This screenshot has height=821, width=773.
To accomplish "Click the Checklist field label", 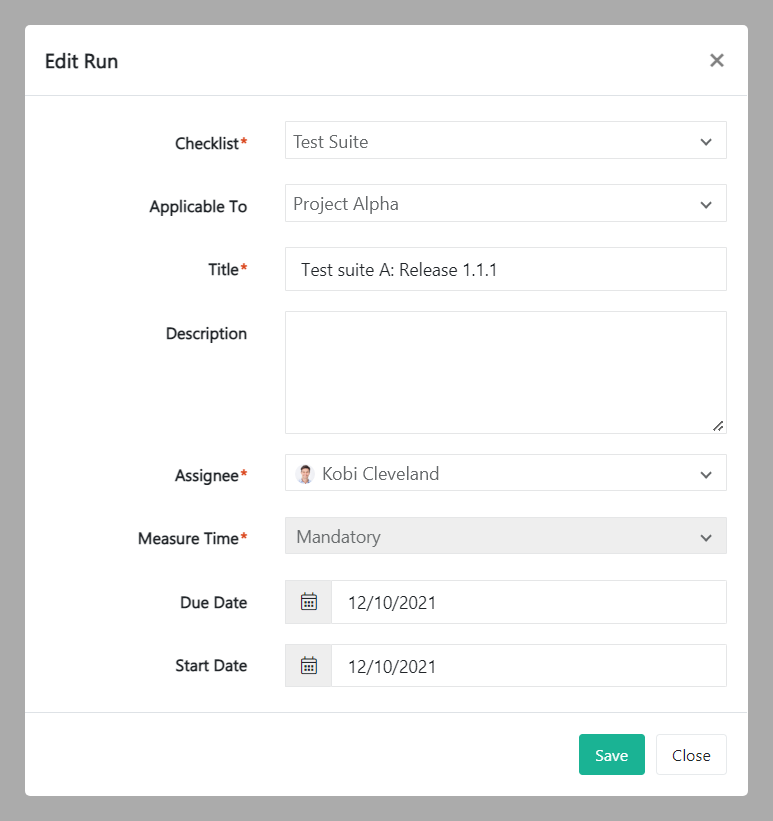I will click(x=208, y=143).
